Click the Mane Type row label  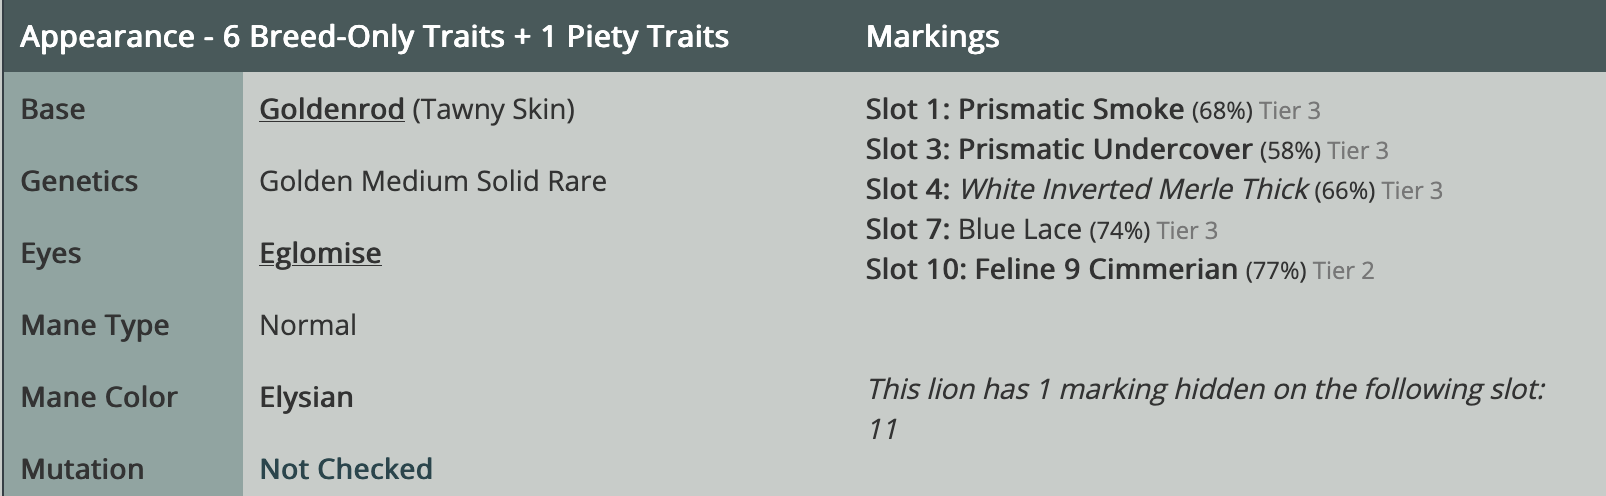(x=95, y=325)
